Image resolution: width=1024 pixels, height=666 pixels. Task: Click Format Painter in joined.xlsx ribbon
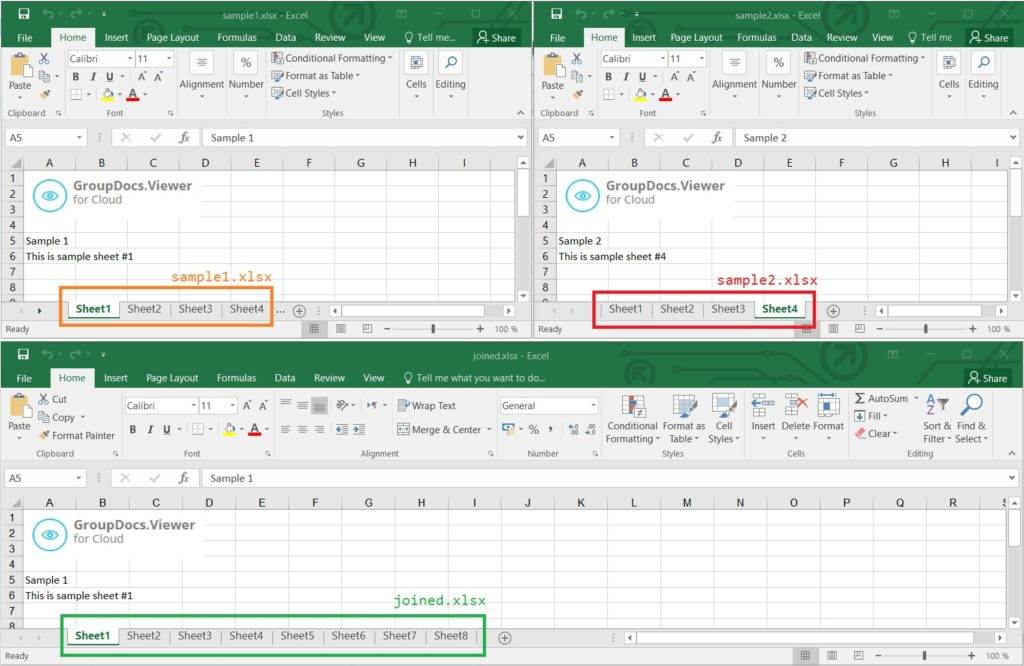[x=76, y=435]
